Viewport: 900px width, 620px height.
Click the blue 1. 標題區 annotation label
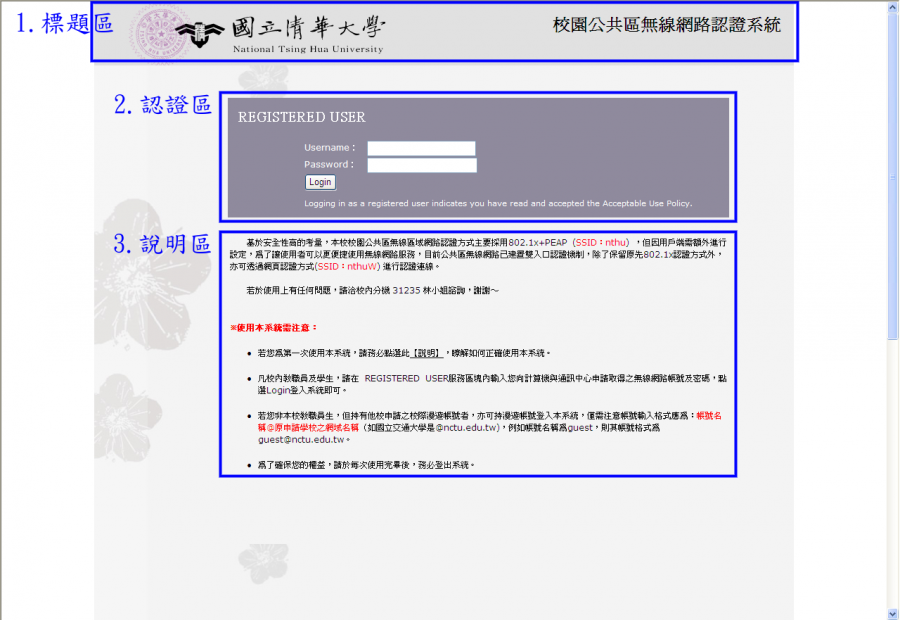[62, 25]
